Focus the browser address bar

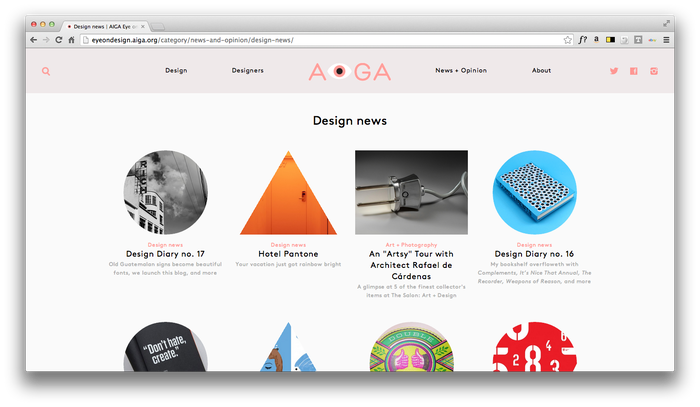[326, 40]
